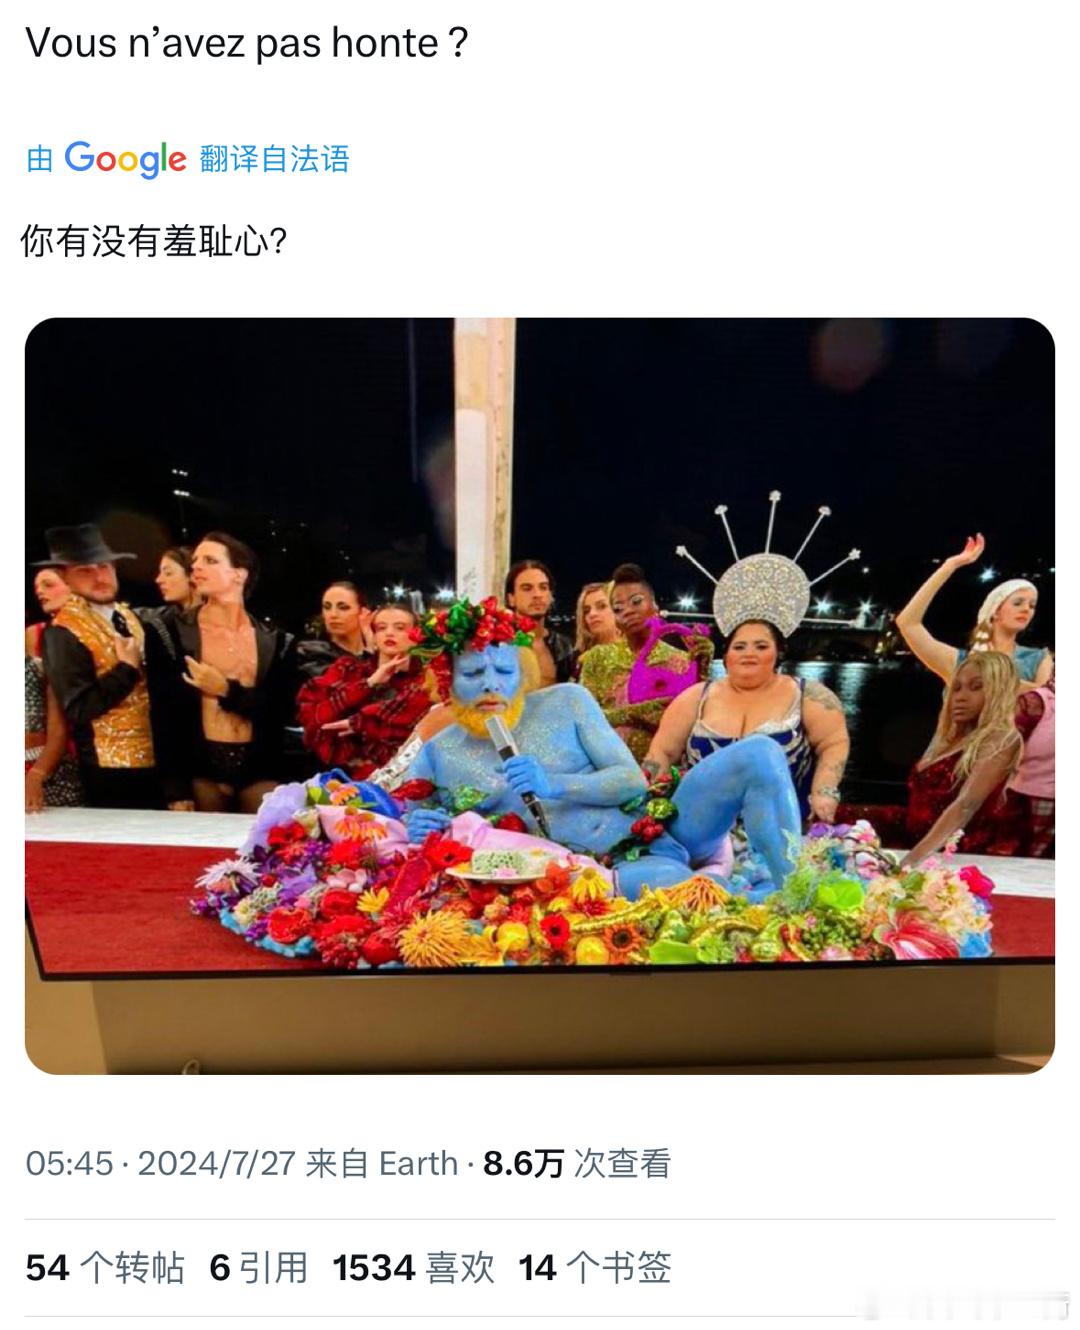
Task: Click the 2024/7/27 post date
Action: point(216,1163)
